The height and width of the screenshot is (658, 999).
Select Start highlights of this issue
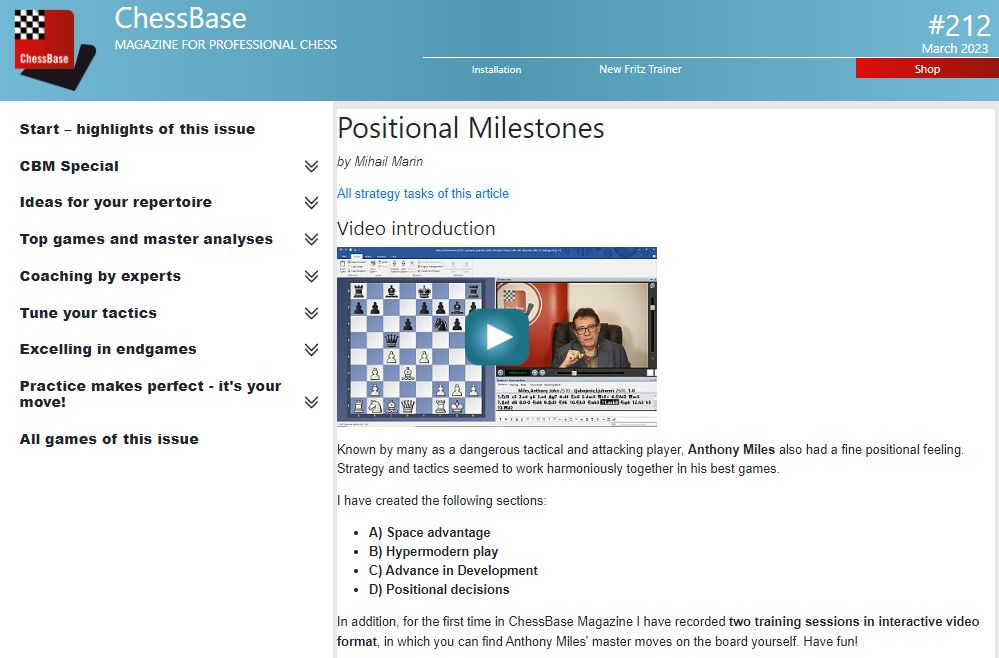[137, 129]
